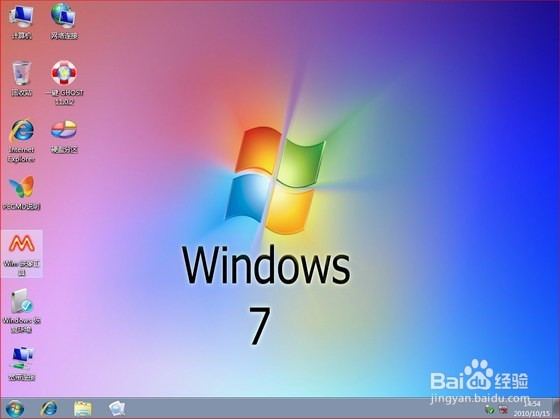Screen dimensions: 560x419
Task: Open the Computer (计算机) desktop icon
Action: [21, 21]
